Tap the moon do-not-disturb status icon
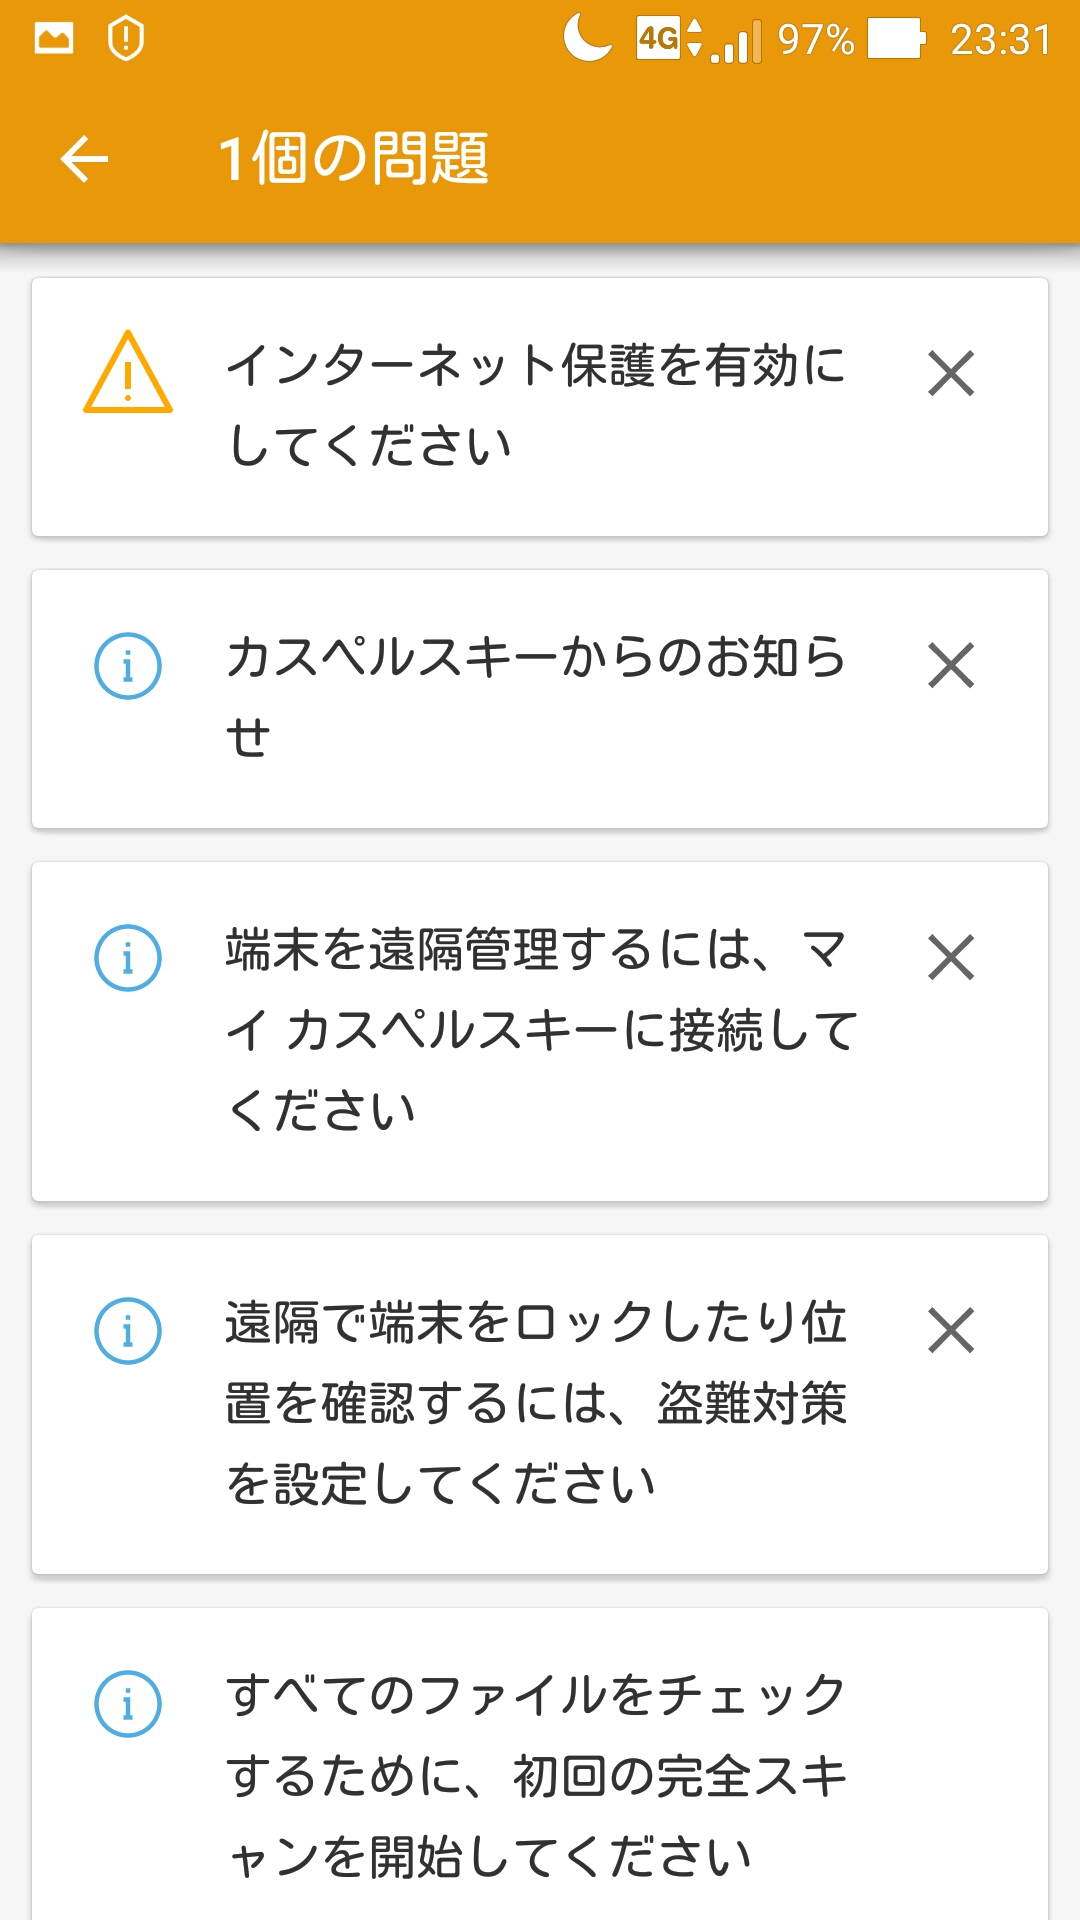Image resolution: width=1080 pixels, height=1920 pixels. click(587, 39)
